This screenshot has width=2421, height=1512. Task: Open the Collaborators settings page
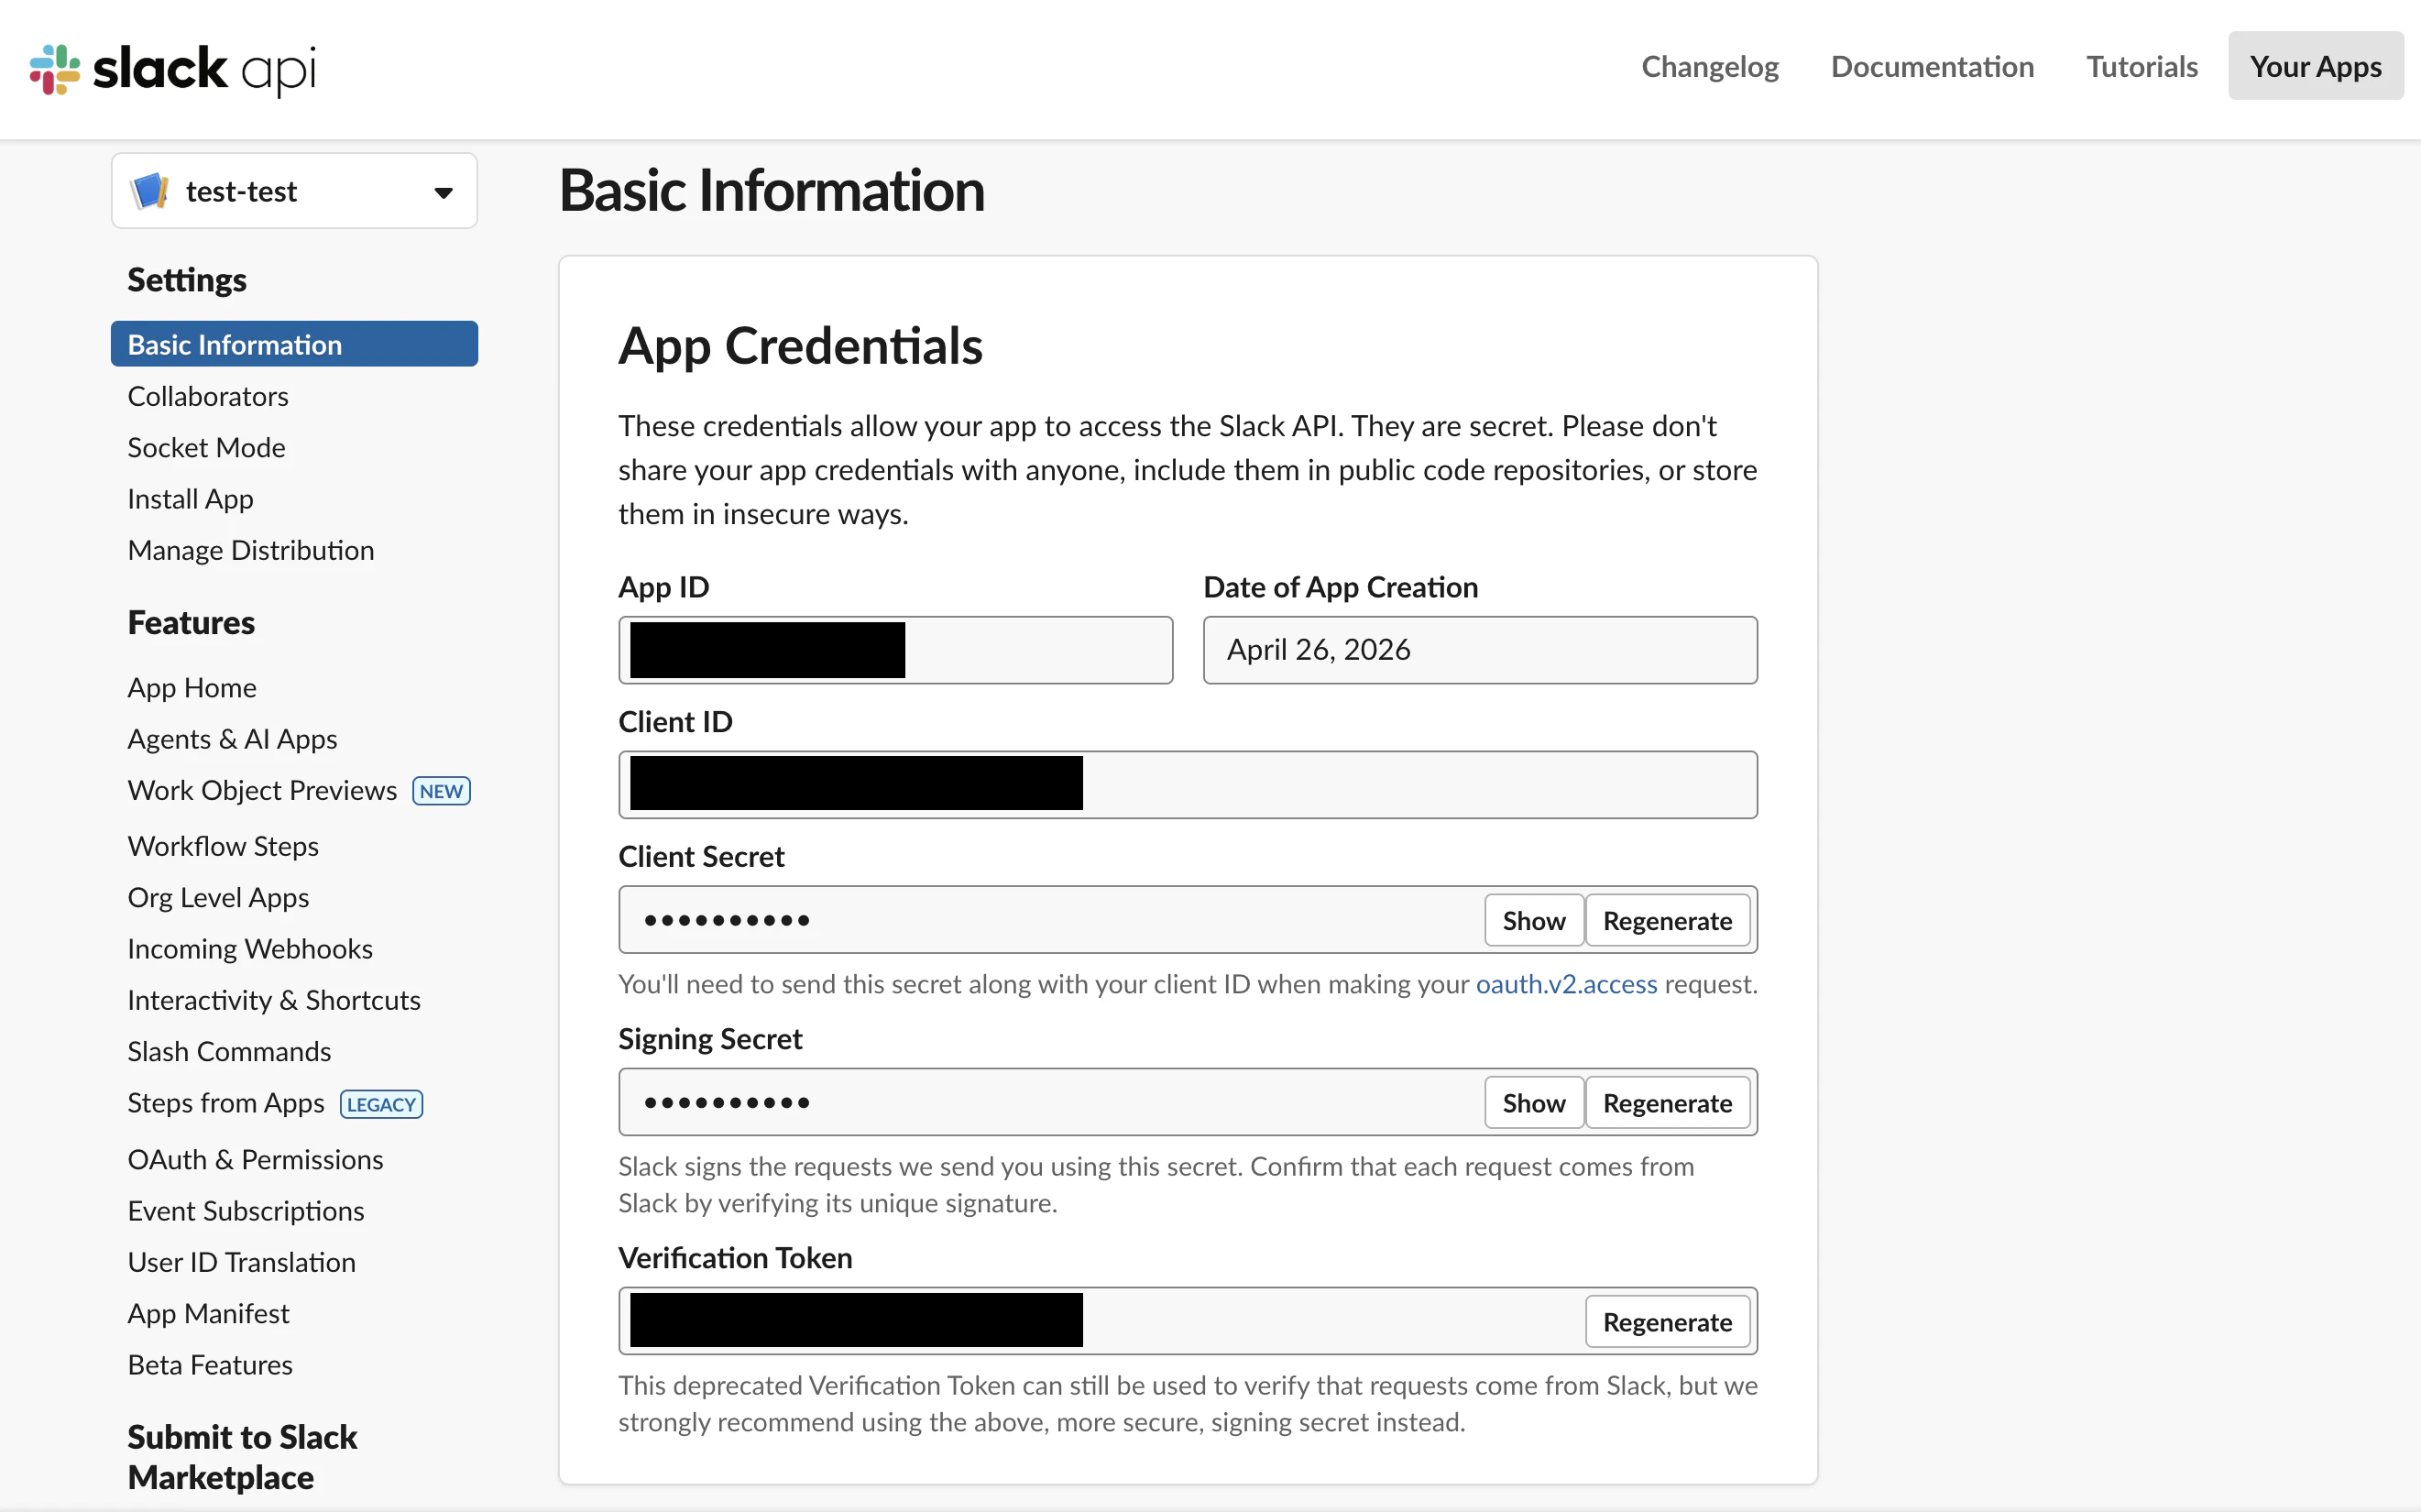208,396
